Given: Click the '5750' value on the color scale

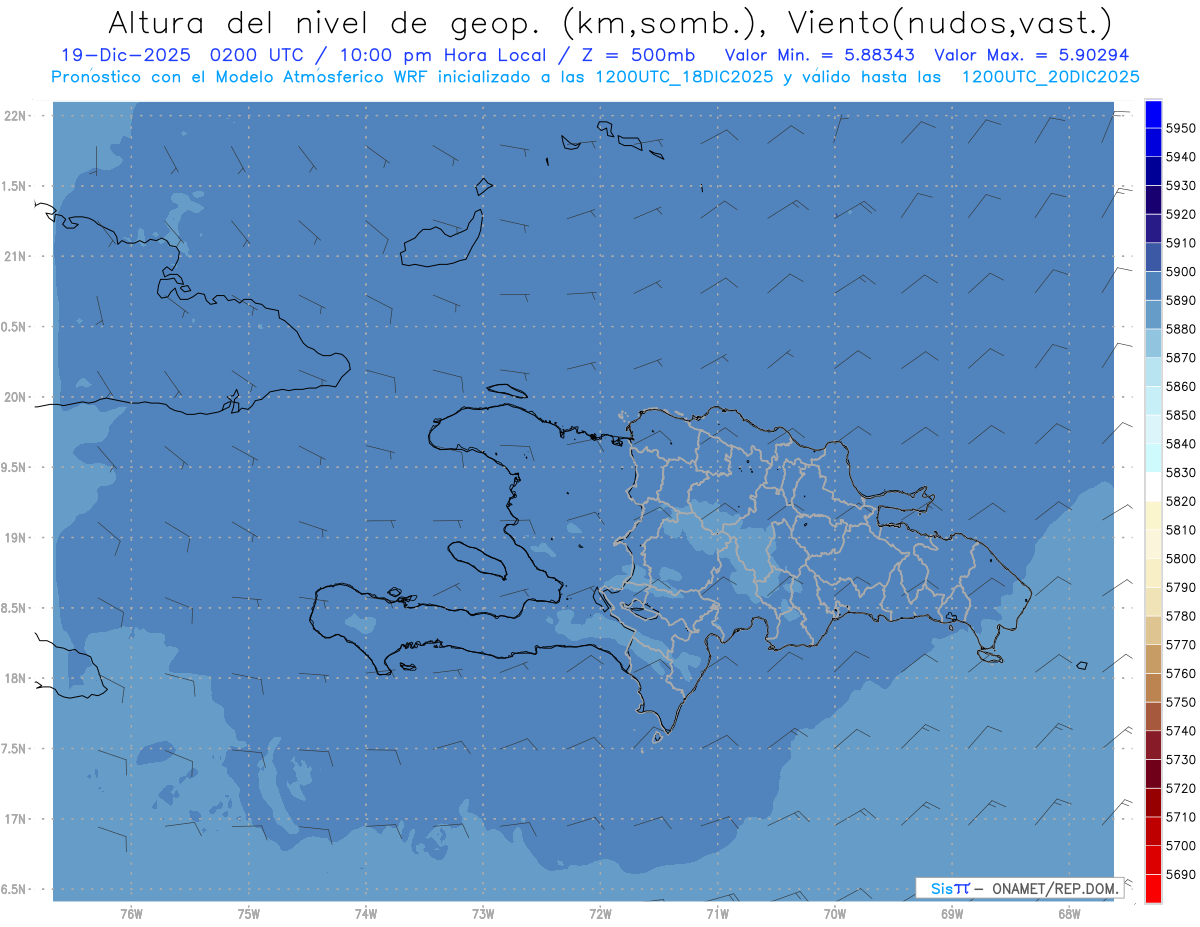Looking at the screenshot, I should (1180, 702).
